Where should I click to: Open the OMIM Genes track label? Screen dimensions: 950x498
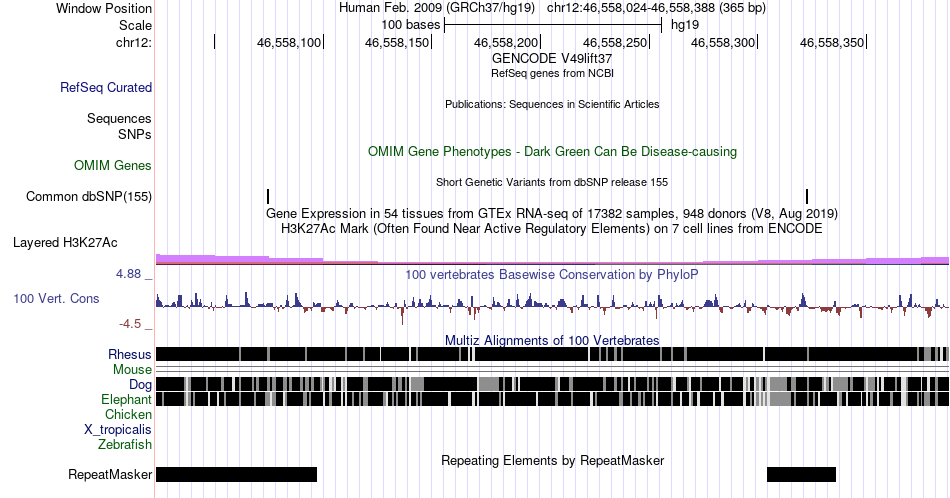(113, 165)
